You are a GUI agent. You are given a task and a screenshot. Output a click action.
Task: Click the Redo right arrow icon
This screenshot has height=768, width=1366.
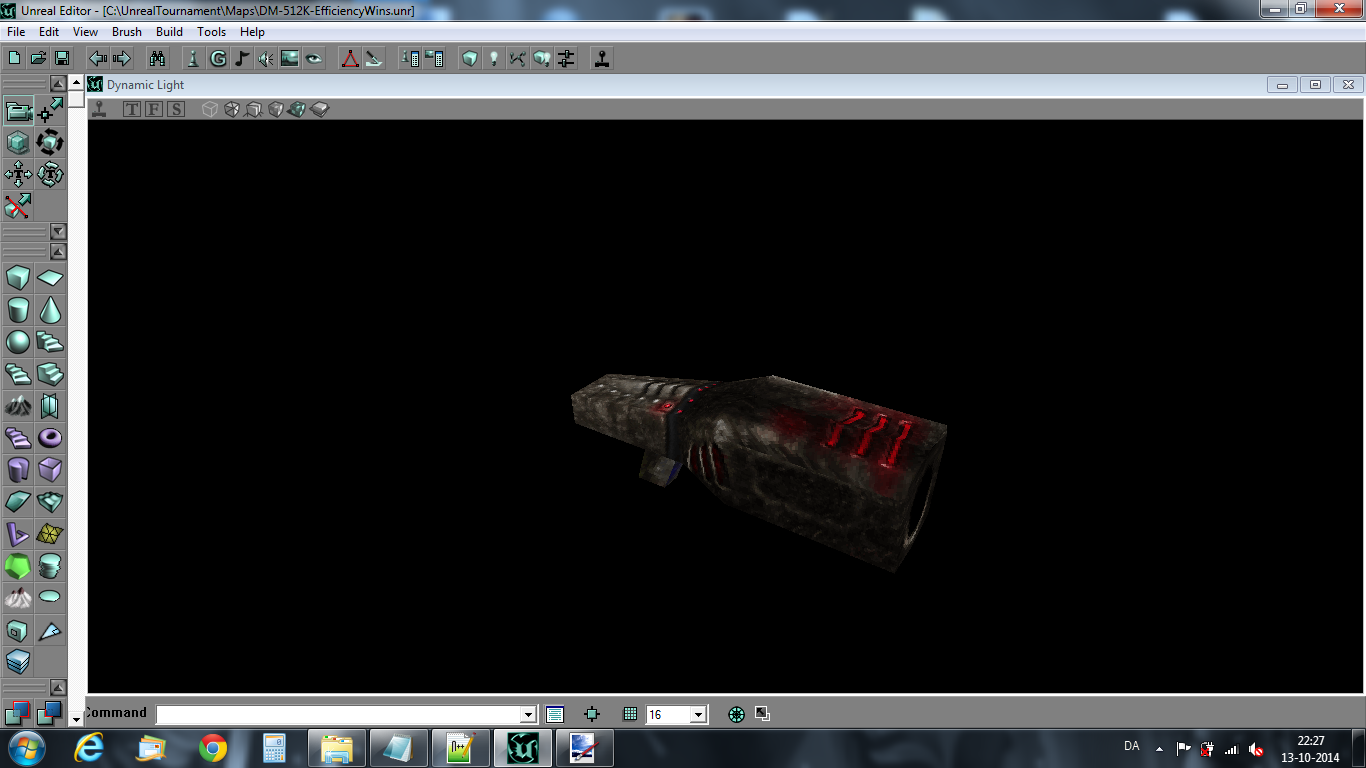pyautogui.click(x=122, y=59)
